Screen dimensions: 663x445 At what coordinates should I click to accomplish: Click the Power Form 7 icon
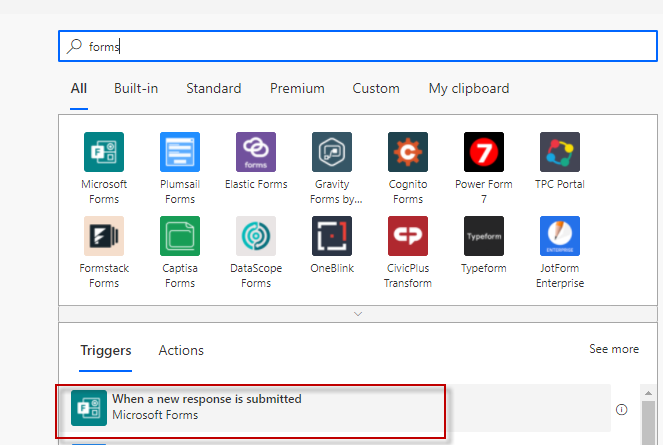click(484, 152)
